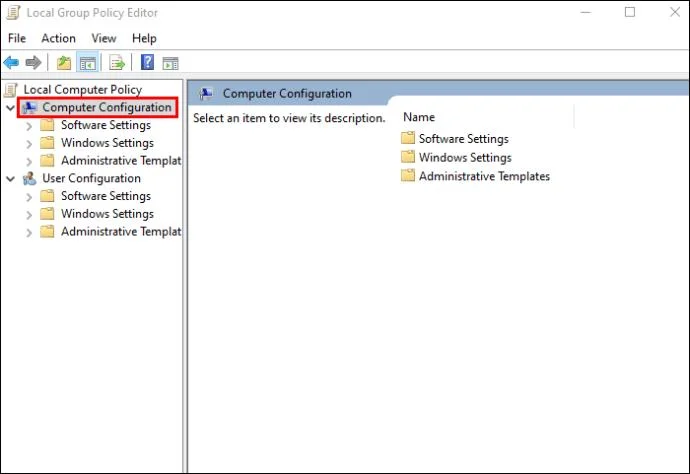The width and height of the screenshot is (690, 474).
Task: Open the View menu
Action: pos(104,38)
